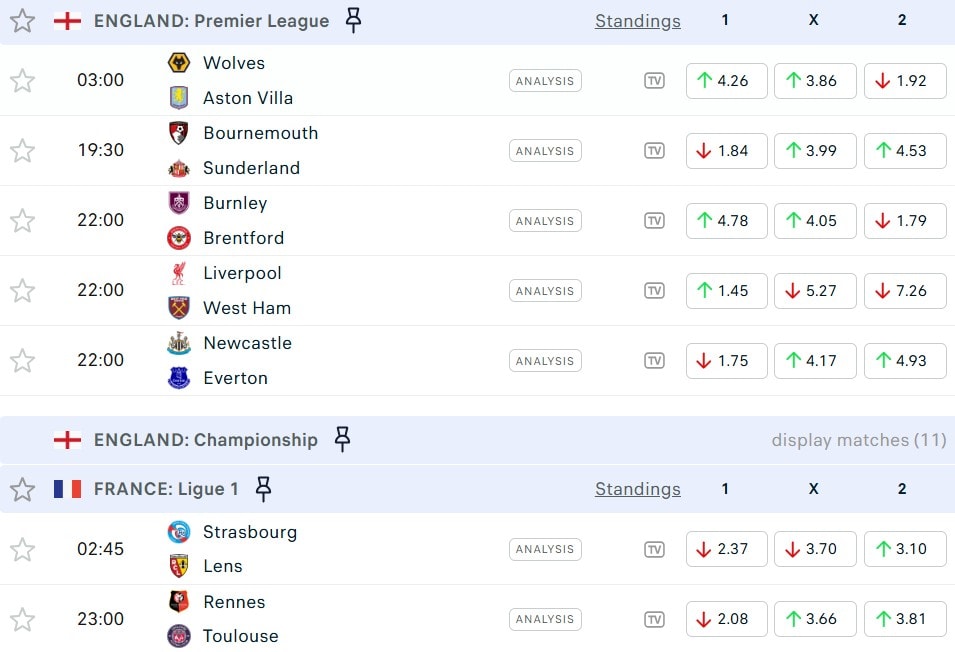Pick draw odds 4.17 for Newcastle match
This screenshot has height=652, width=955.
(x=815, y=361)
